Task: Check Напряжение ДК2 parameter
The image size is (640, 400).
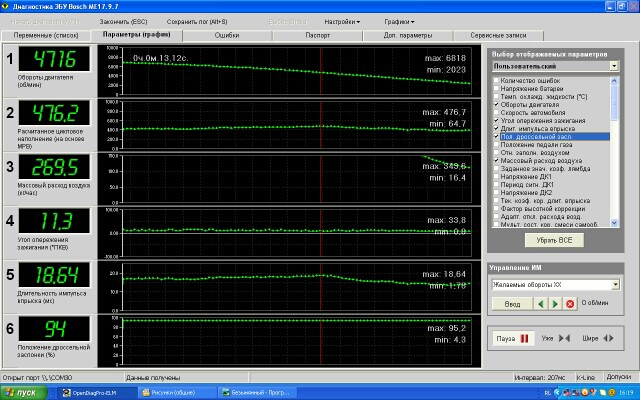Action: point(496,193)
